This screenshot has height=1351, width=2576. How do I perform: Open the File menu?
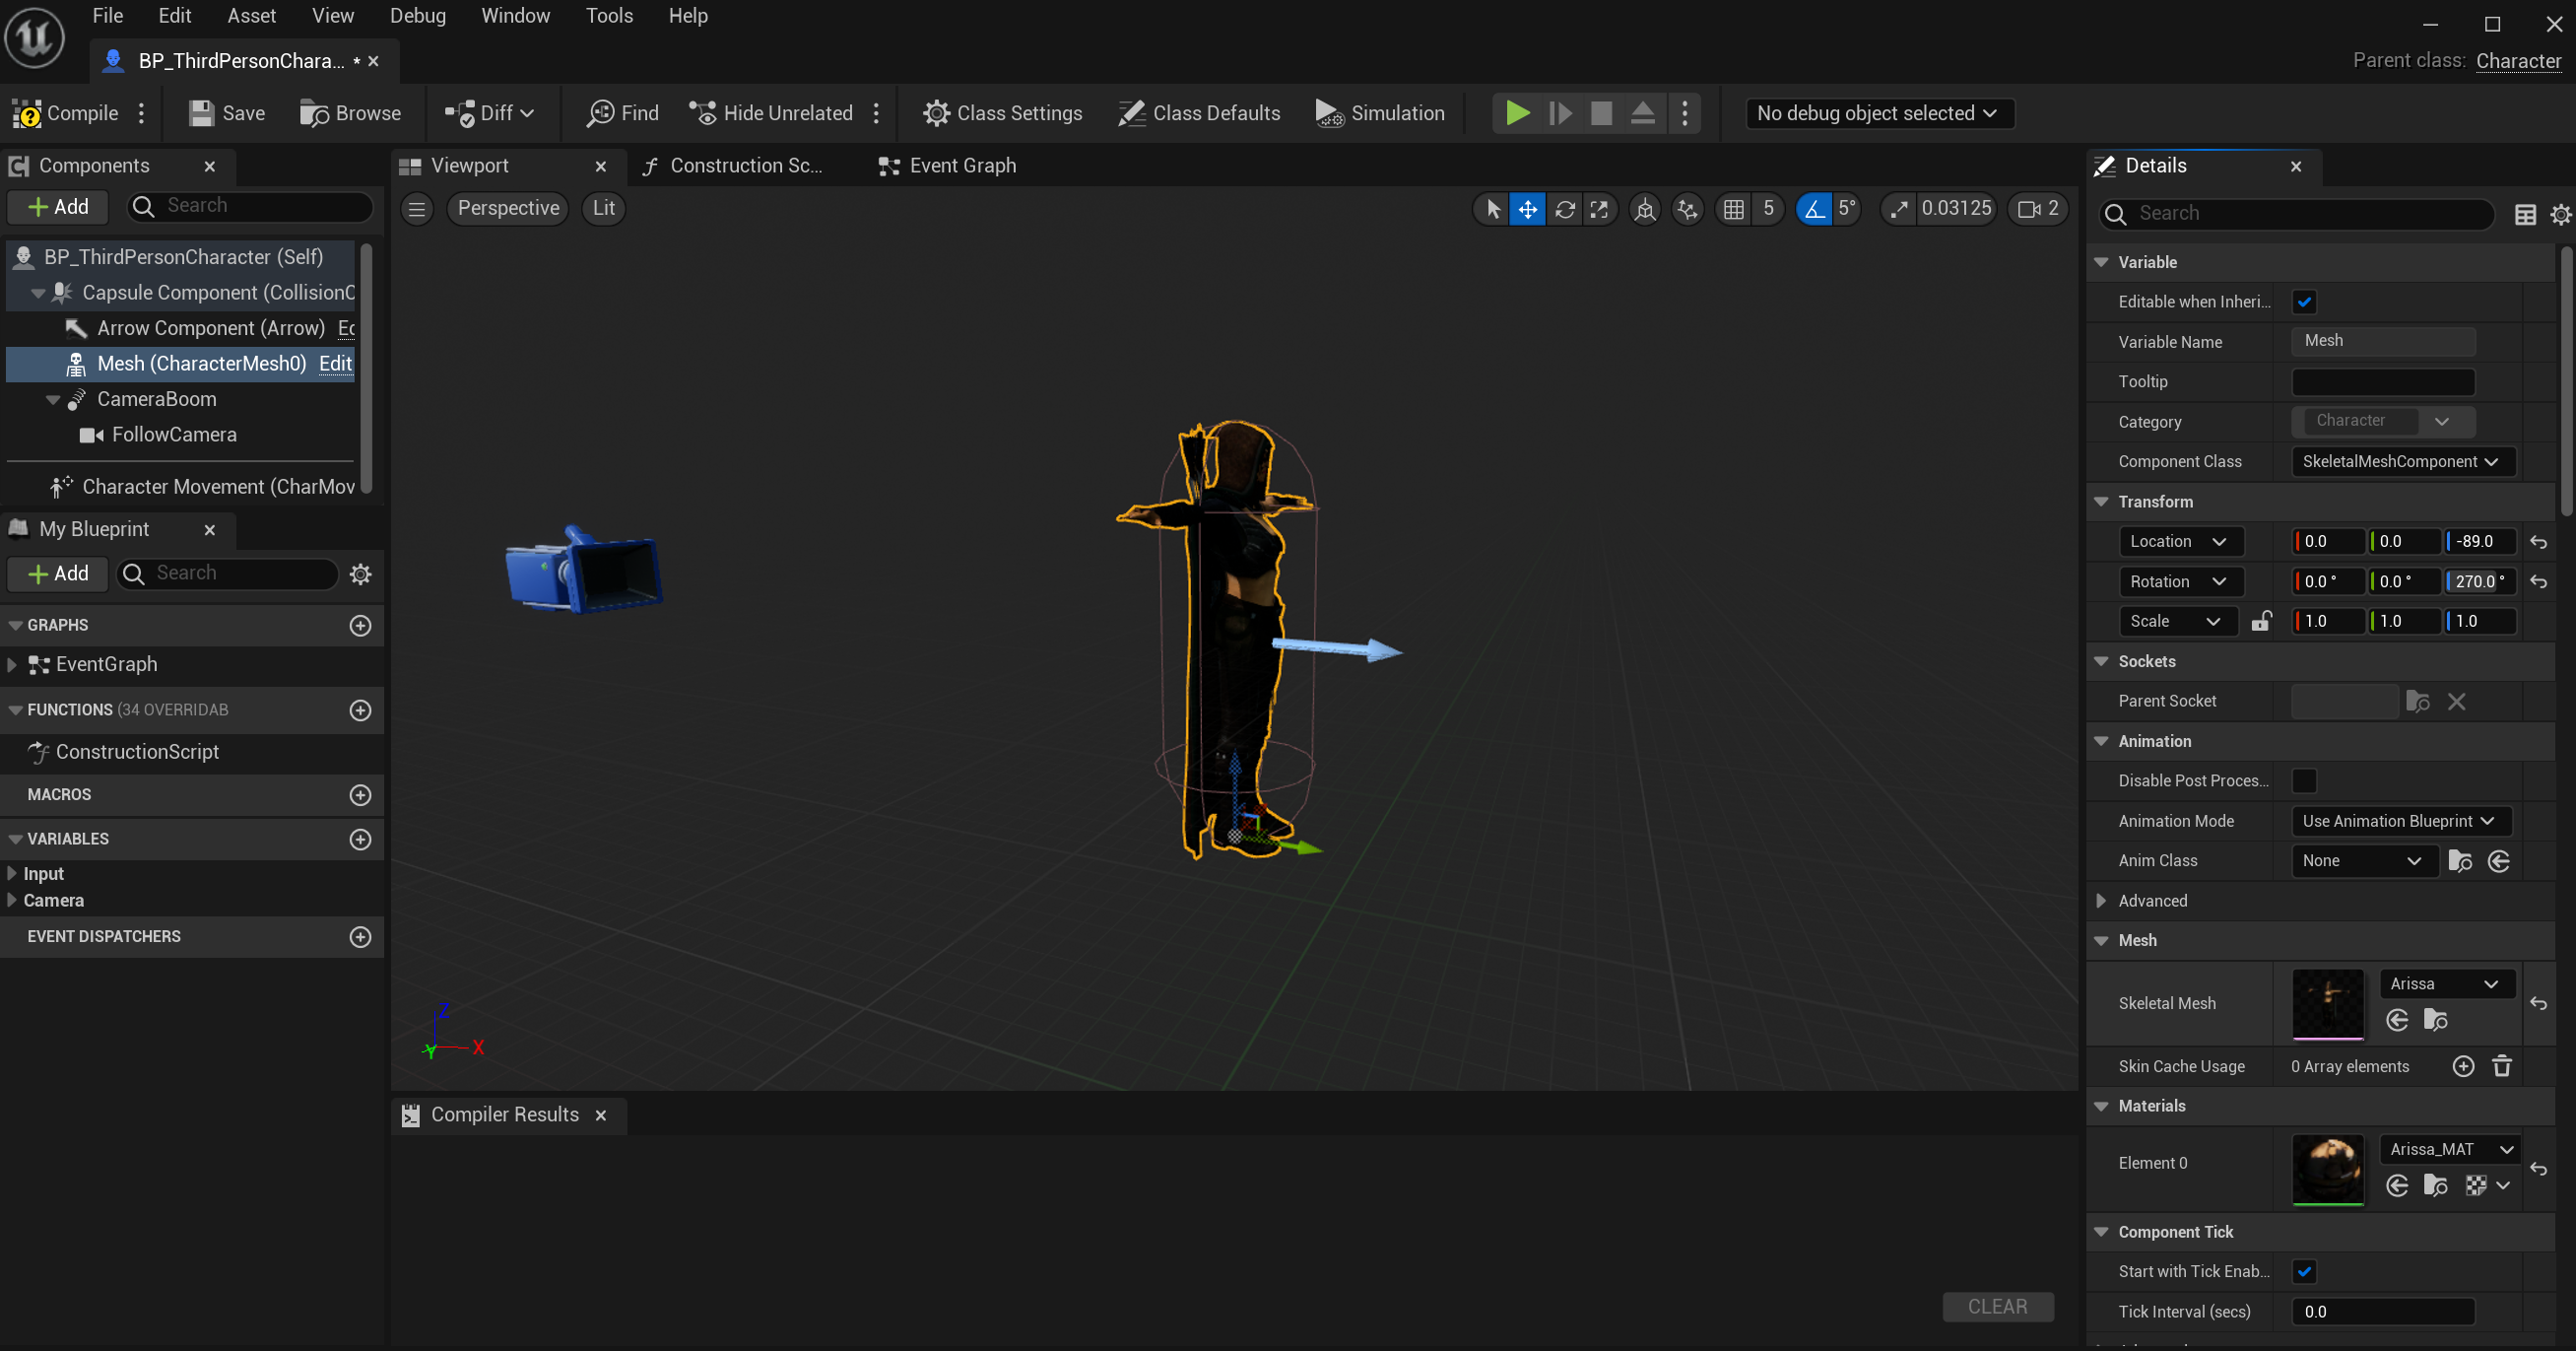pyautogui.click(x=108, y=16)
